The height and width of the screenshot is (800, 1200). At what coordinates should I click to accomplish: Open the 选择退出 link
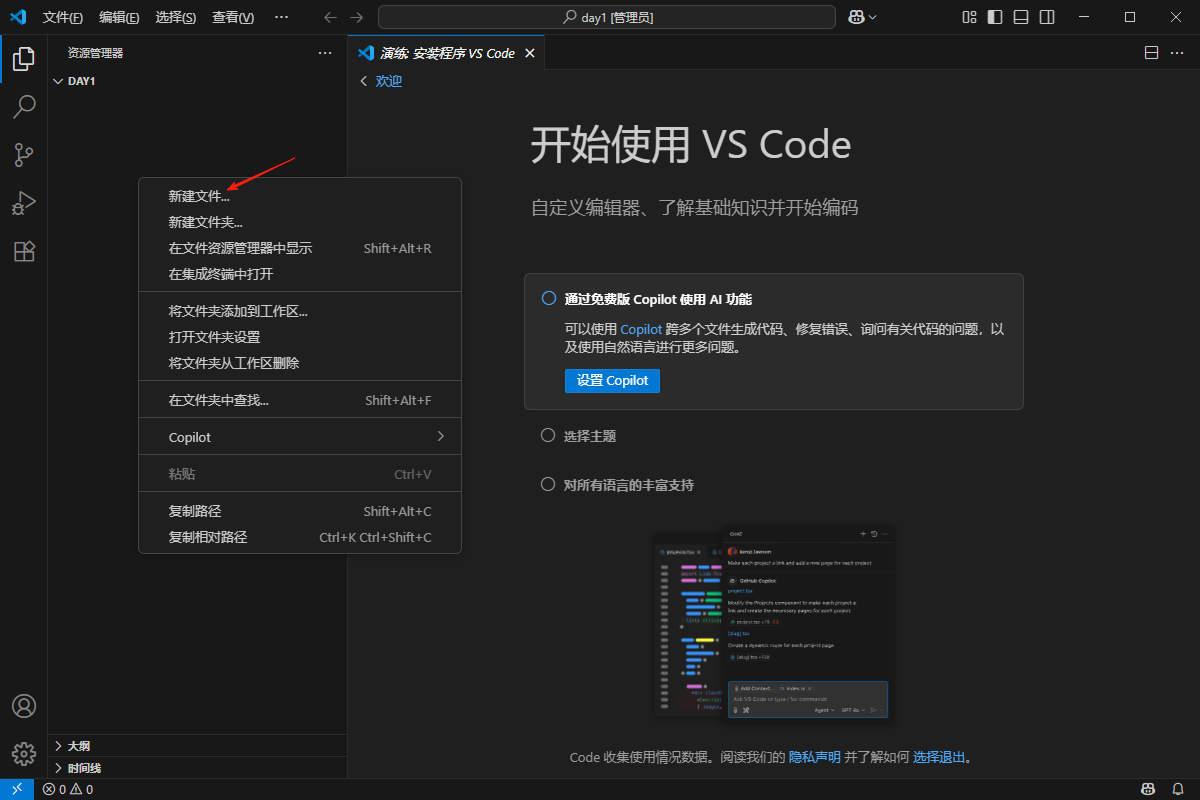pos(939,757)
